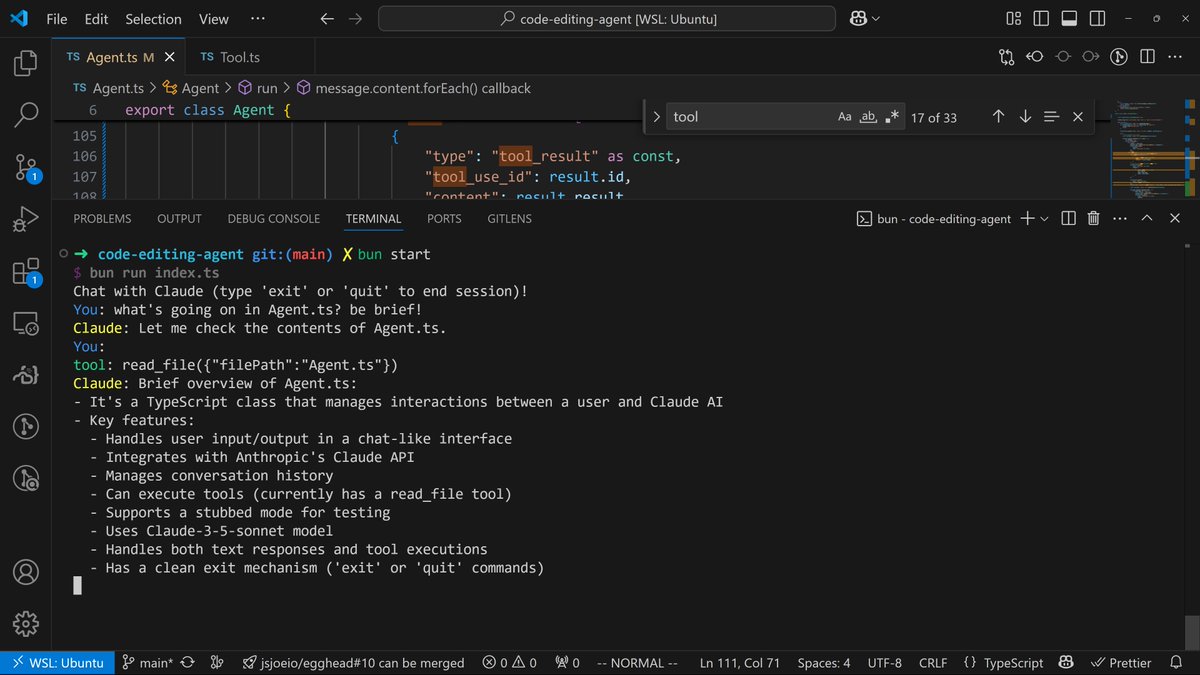Switch to the PROBLEMS panel tab

102,218
